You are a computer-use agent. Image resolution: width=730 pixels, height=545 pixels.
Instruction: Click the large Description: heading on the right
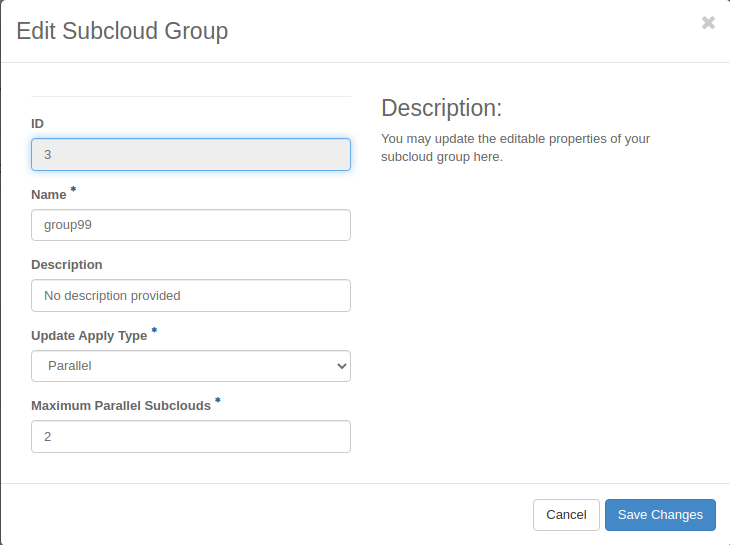click(441, 108)
